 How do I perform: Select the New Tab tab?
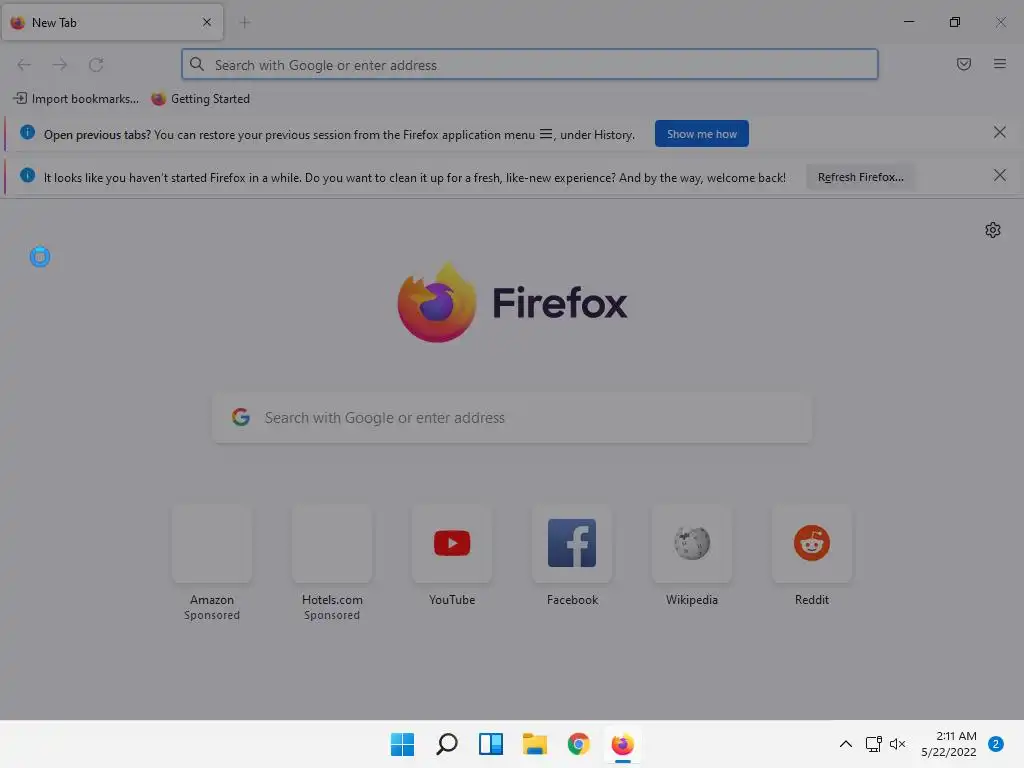point(112,22)
